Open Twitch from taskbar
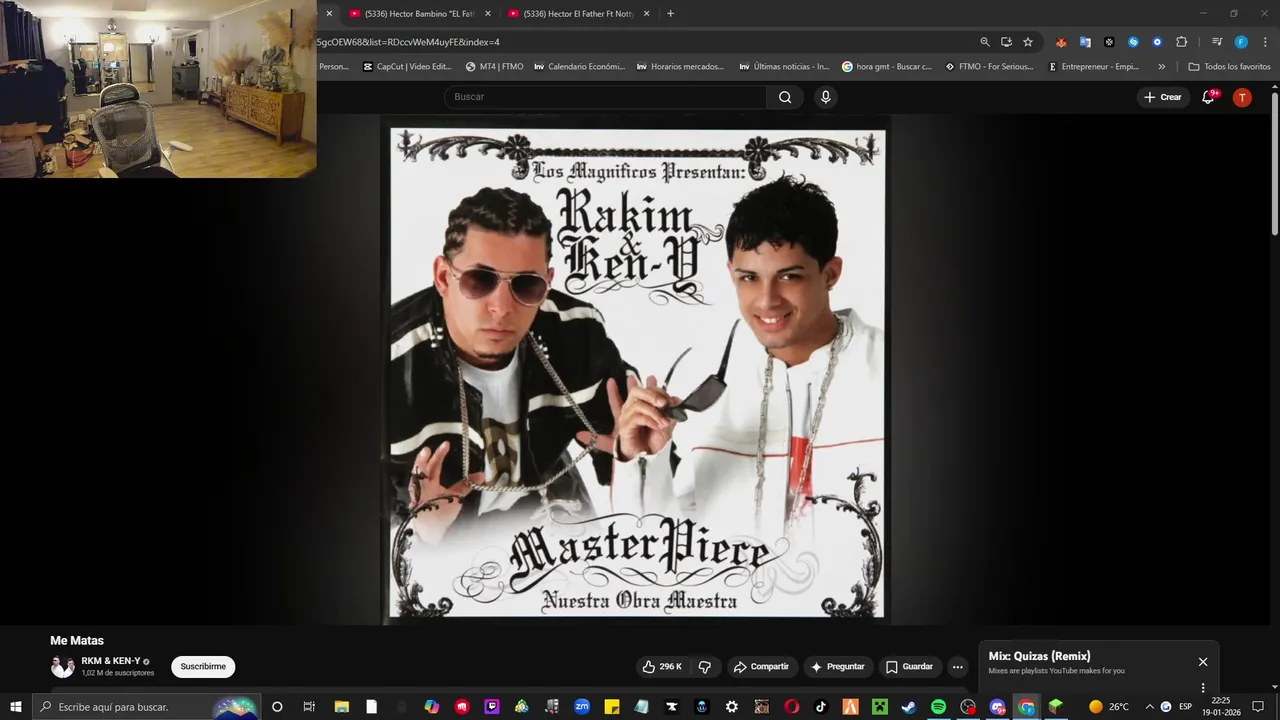Screen dimensions: 1280x720 coord(492,707)
